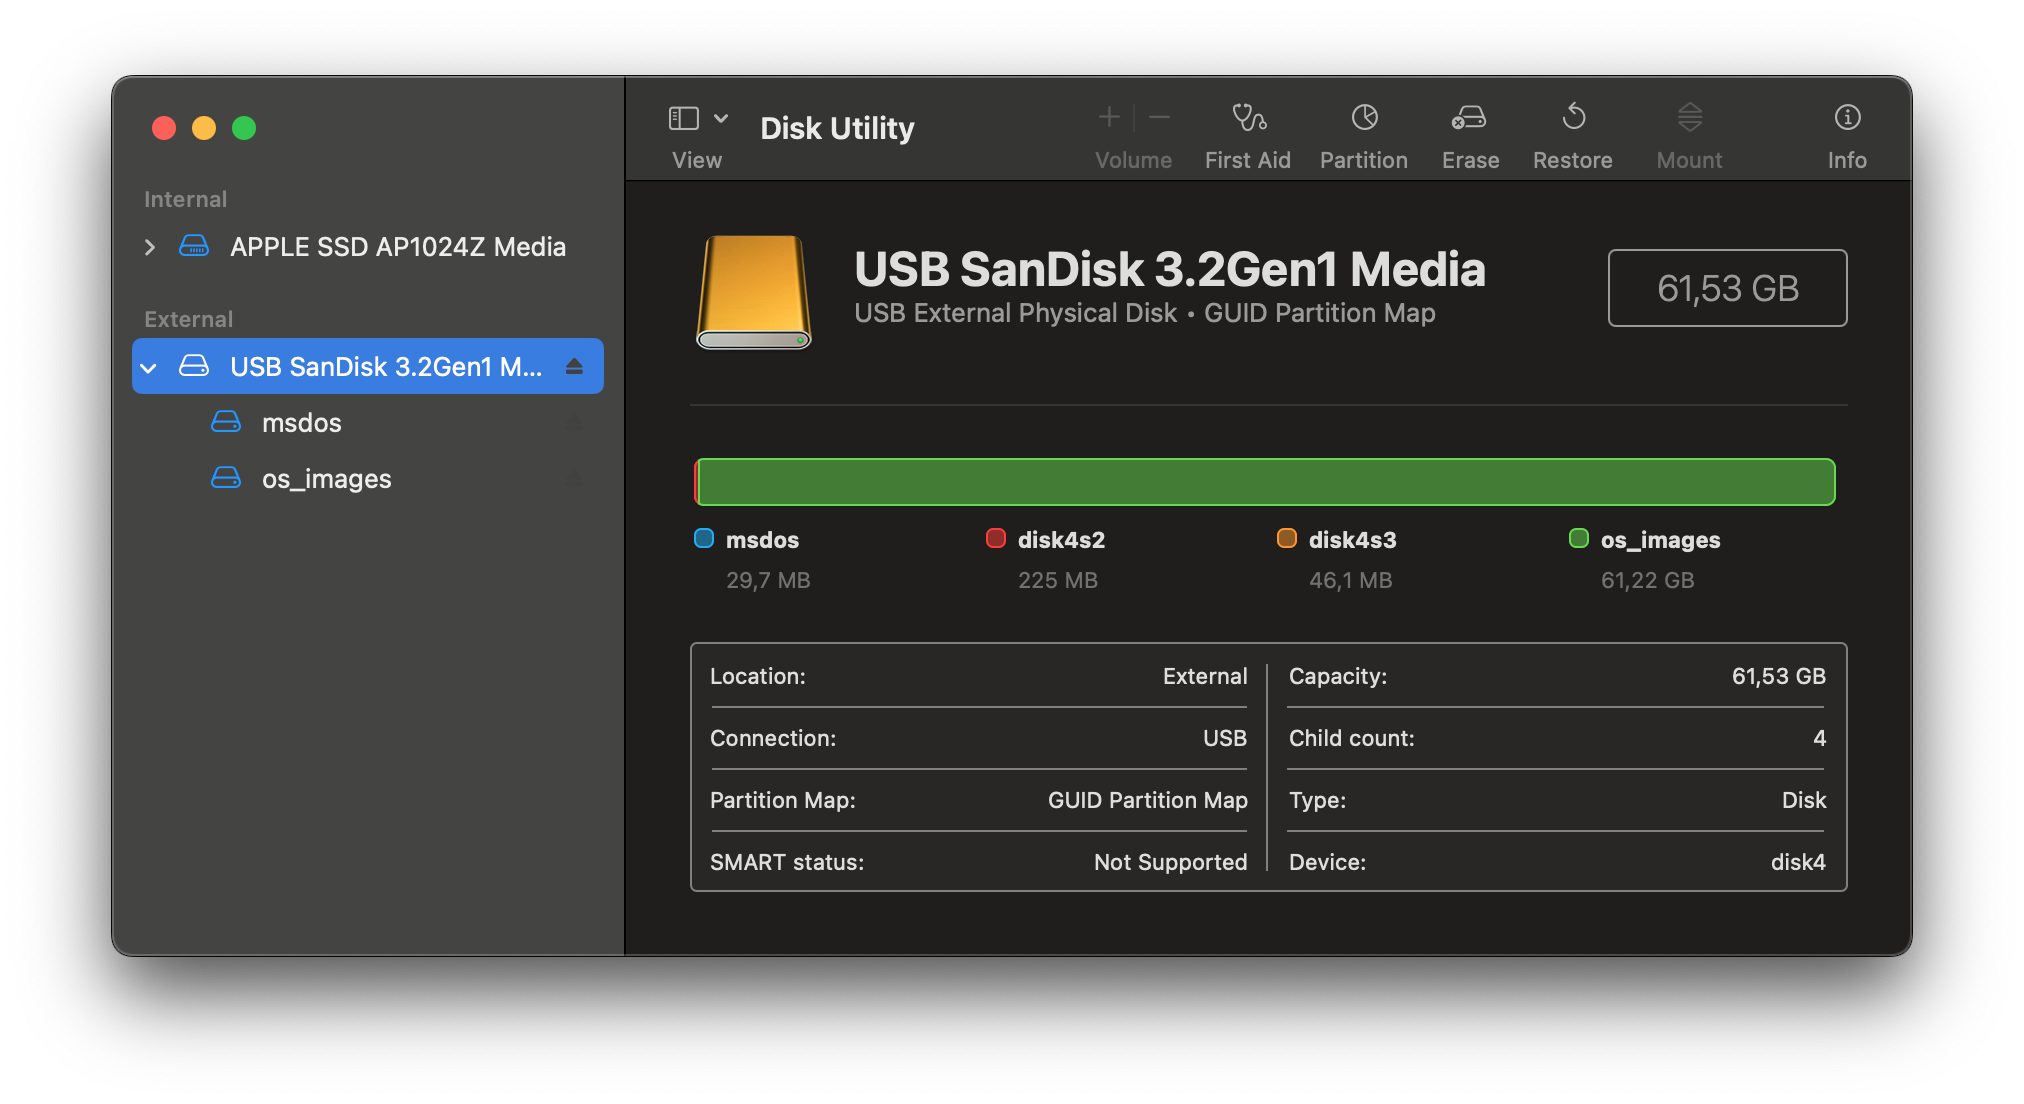2024x1104 pixels.
Task: Click the disk4s2 partition label
Action: [1061, 540]
